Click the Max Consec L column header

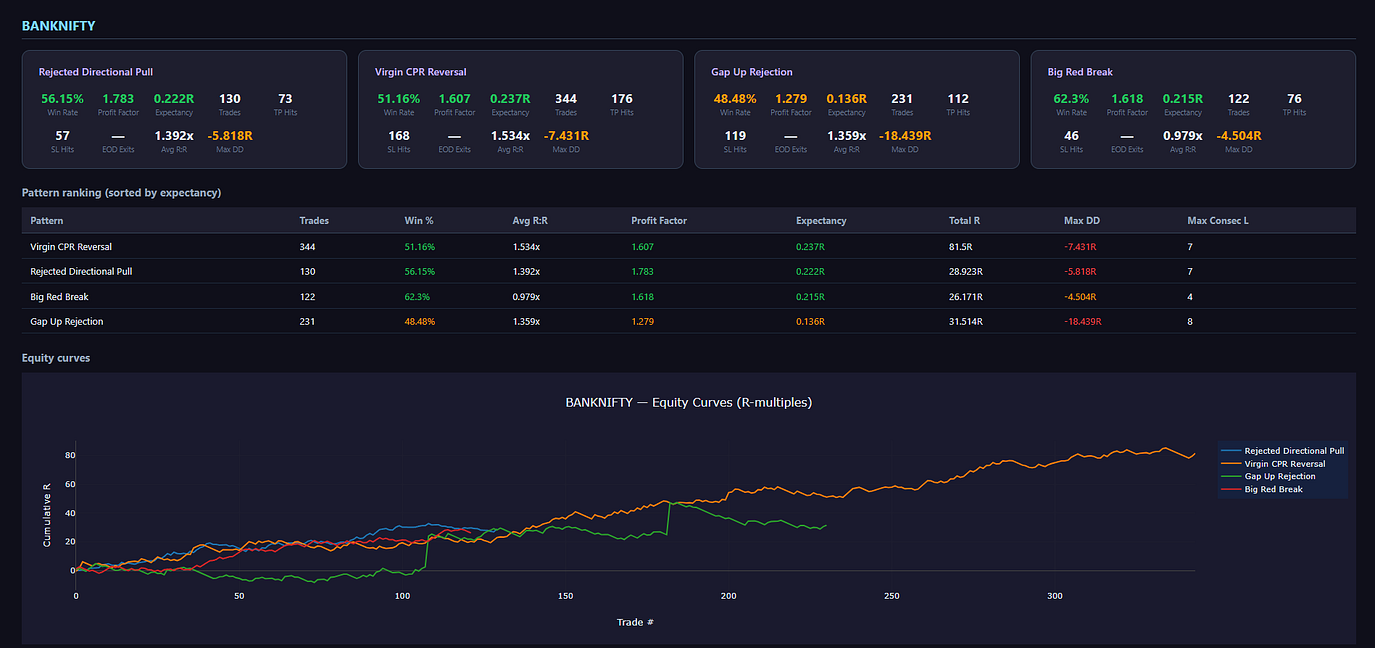coord(1217,220)
